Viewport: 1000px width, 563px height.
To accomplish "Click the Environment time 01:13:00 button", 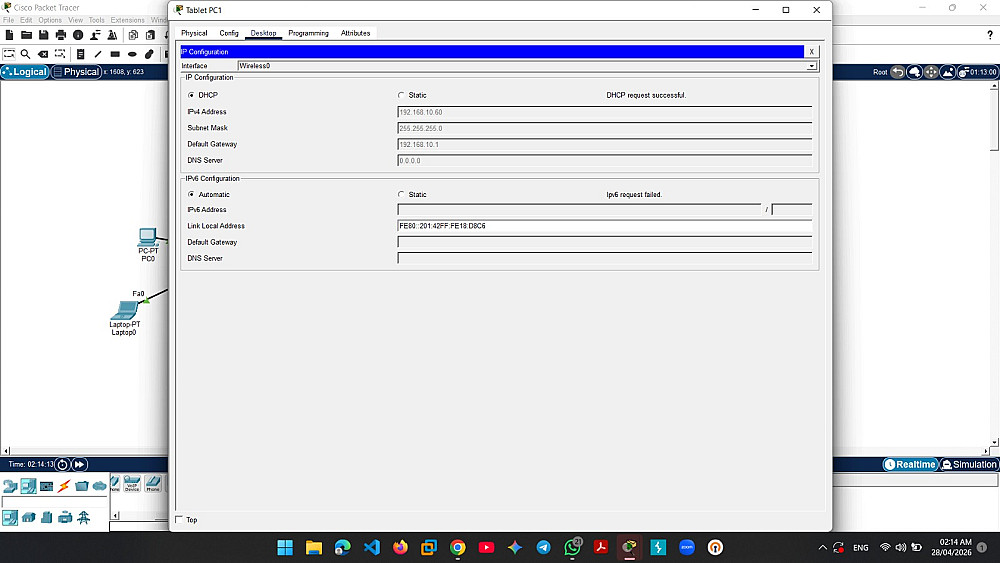I will click(978, 72).
